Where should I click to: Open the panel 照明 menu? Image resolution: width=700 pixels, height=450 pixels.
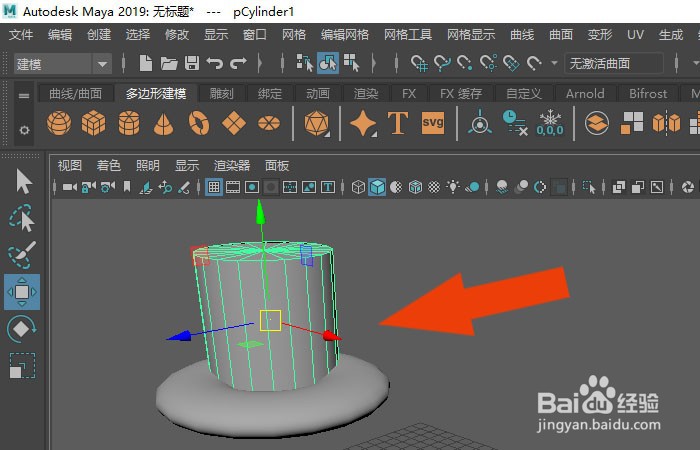click(148, 166)
